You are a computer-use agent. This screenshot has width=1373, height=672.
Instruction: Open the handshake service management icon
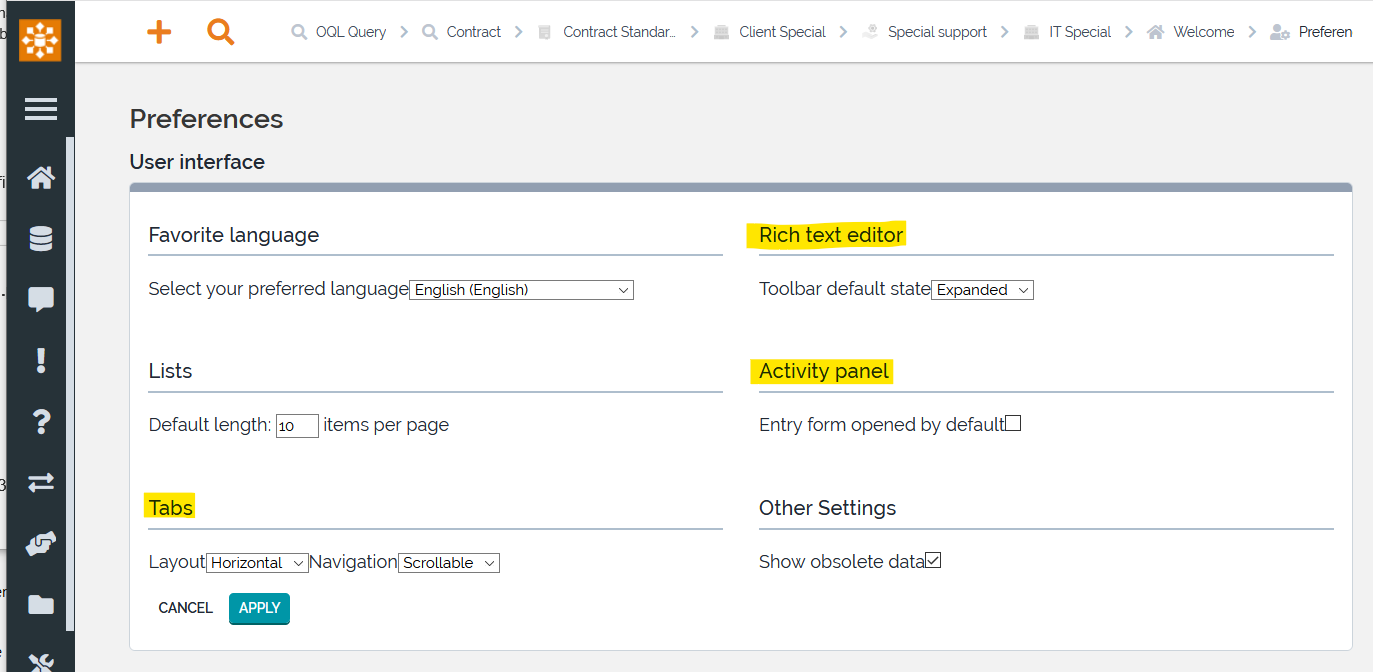[40, 543]
